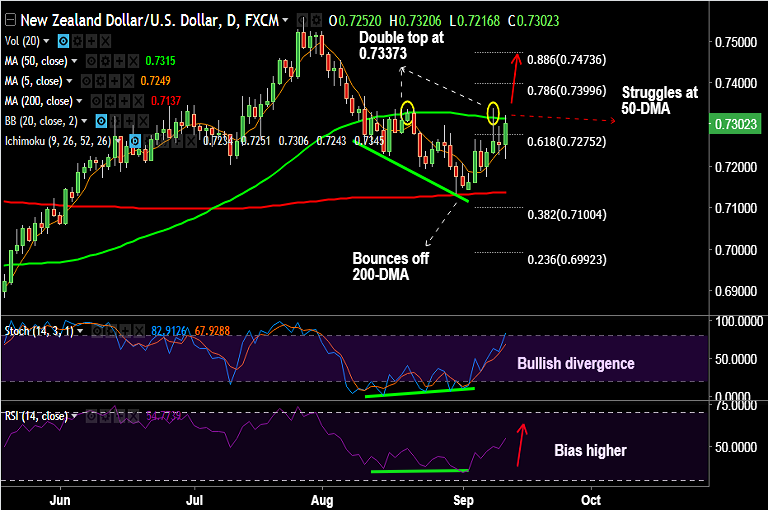Remove the Vol (20) indicator with X
Image resolution: width=768 pixels, height=511 pixels.
click(x=105, y=41)
